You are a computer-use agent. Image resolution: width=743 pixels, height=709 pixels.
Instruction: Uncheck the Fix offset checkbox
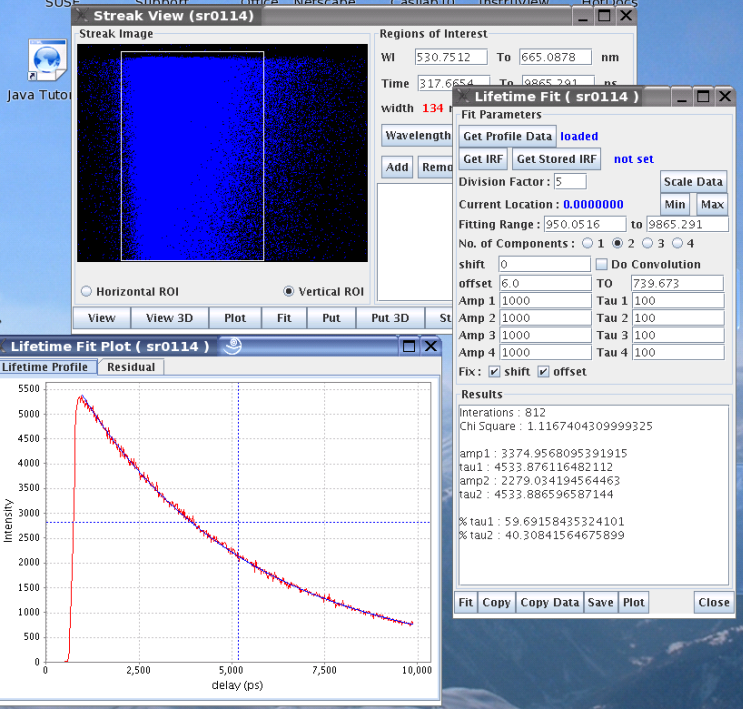pyautogui.click(x=543, y=372)
